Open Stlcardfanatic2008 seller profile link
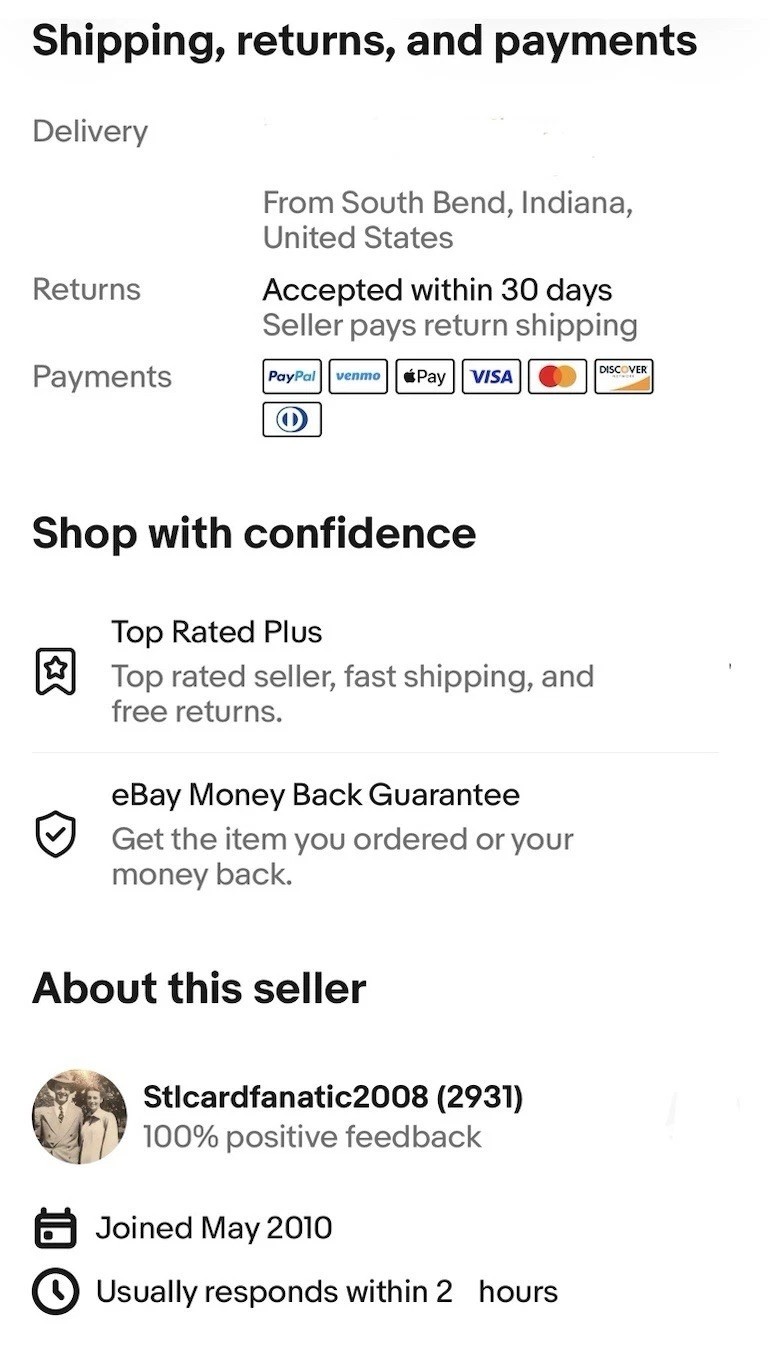 point(333,1097)
